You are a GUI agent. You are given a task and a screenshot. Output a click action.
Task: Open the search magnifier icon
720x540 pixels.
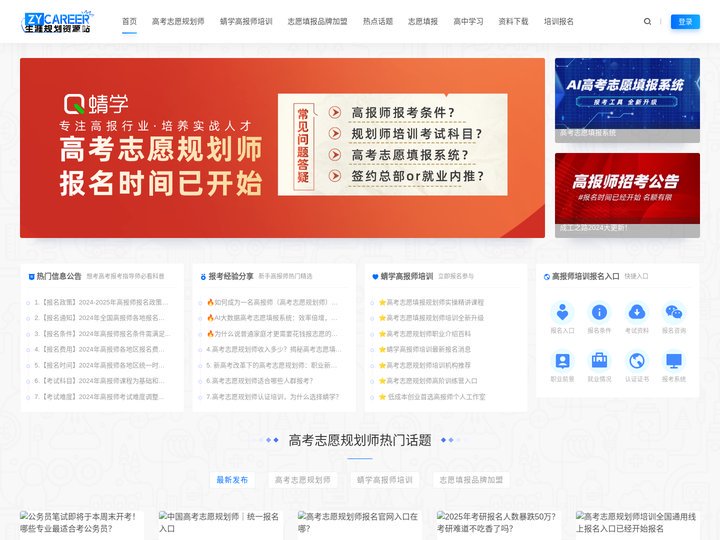coord(647,22)
